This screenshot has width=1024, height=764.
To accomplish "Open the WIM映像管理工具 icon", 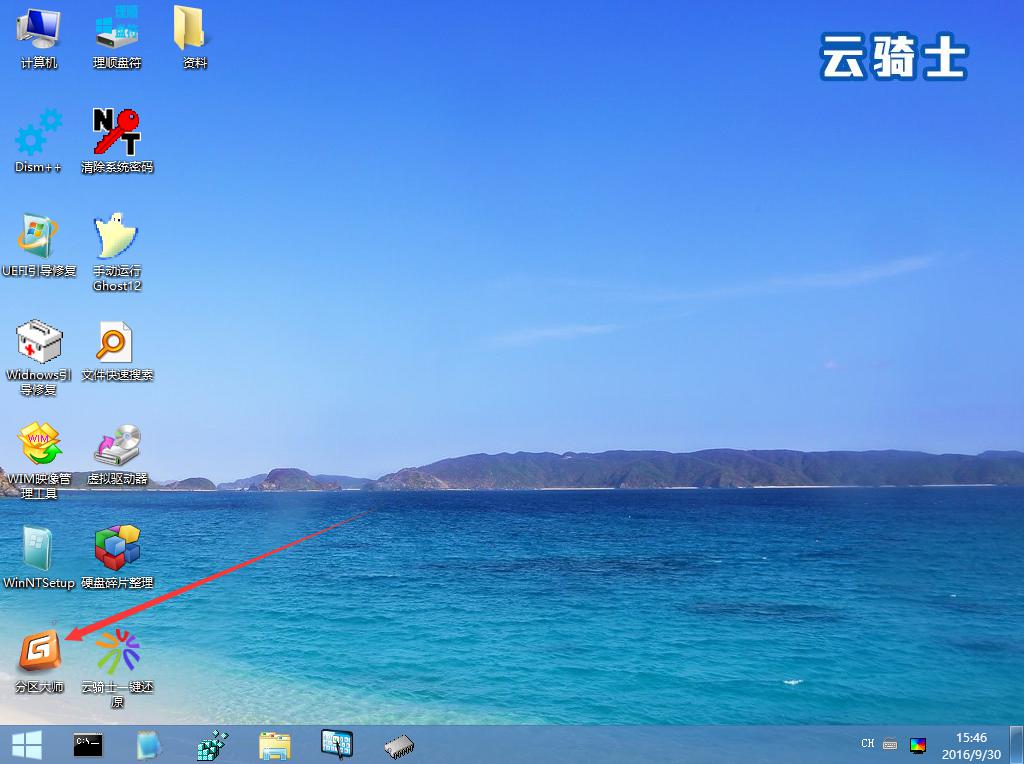I will 39,460.
